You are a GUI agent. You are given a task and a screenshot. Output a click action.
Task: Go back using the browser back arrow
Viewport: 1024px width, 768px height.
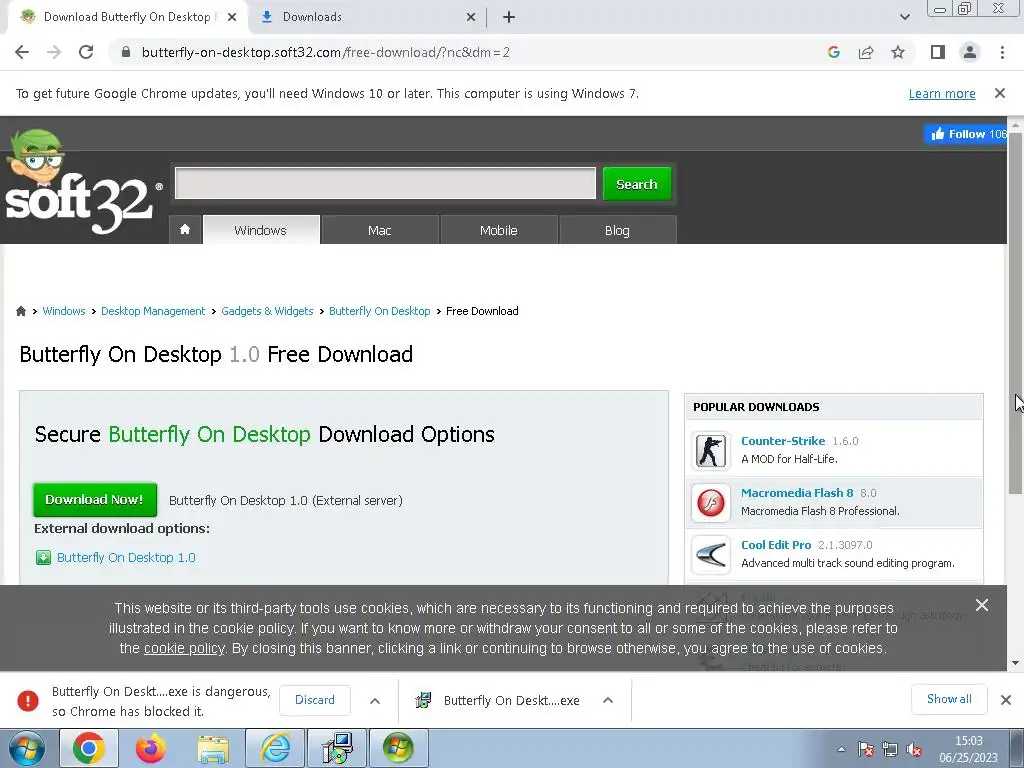click(x=22, y=52)
